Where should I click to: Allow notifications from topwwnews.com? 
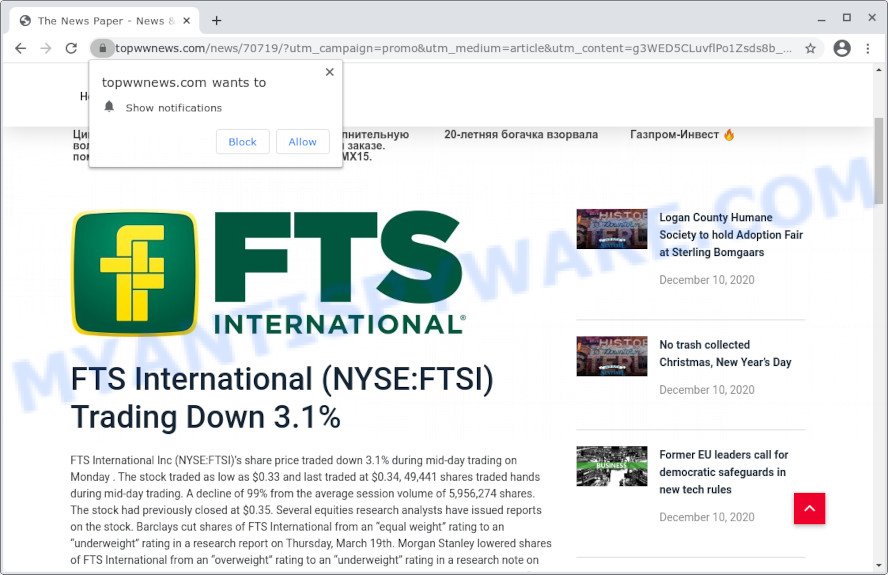click(x=302, y=142)
